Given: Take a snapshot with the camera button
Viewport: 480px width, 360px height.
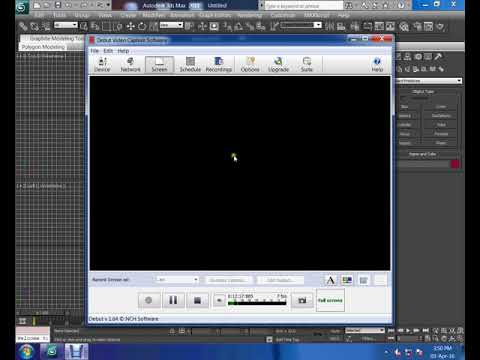Looking at the screenshot, I should [302, 300].
